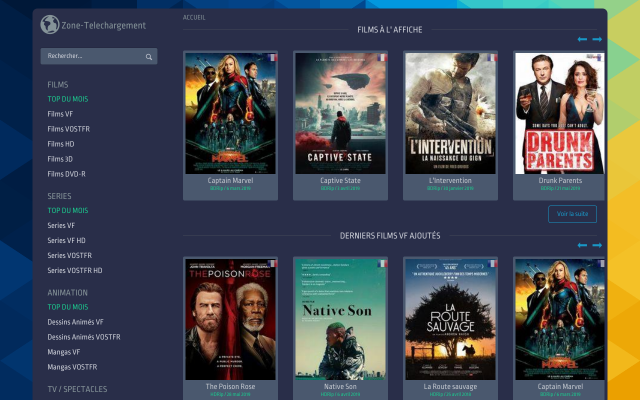
Task: Open Series VOSTFR HD category
Action: 75,270
